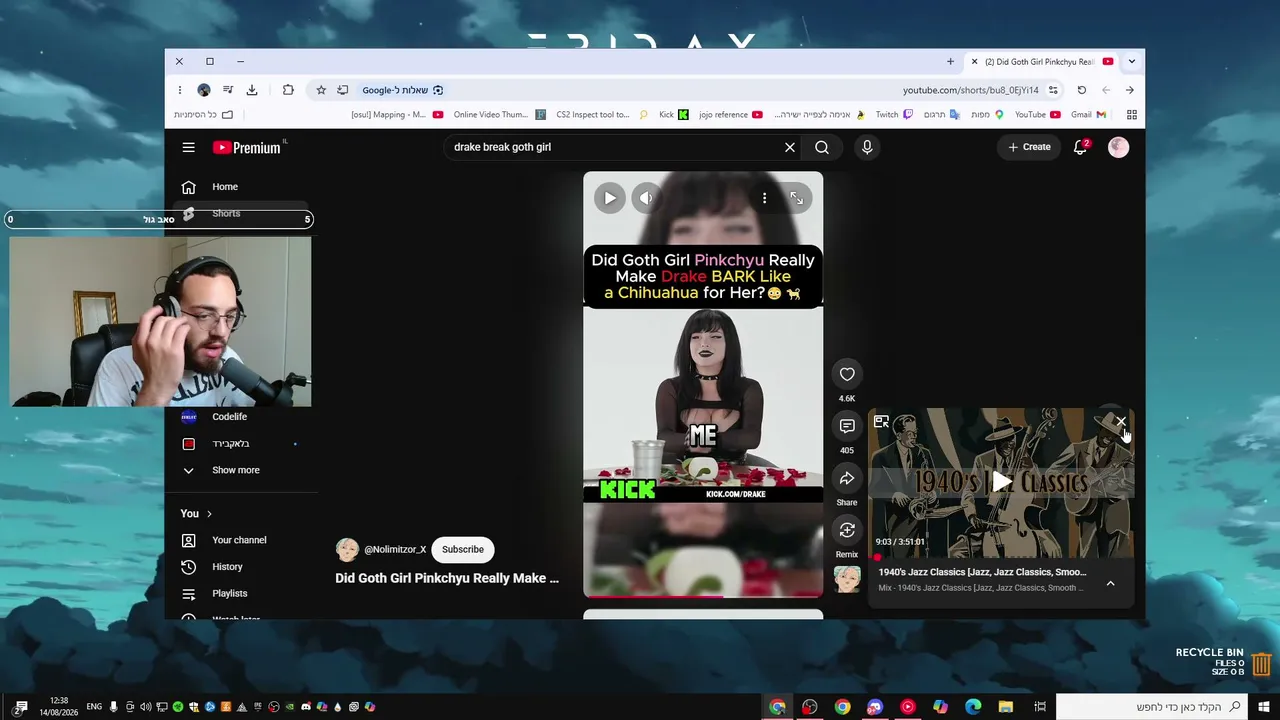Expand the miniplayer back to full page
Image resolution: width=1280 pixels, height=720 pixels.
pos(881,422)
